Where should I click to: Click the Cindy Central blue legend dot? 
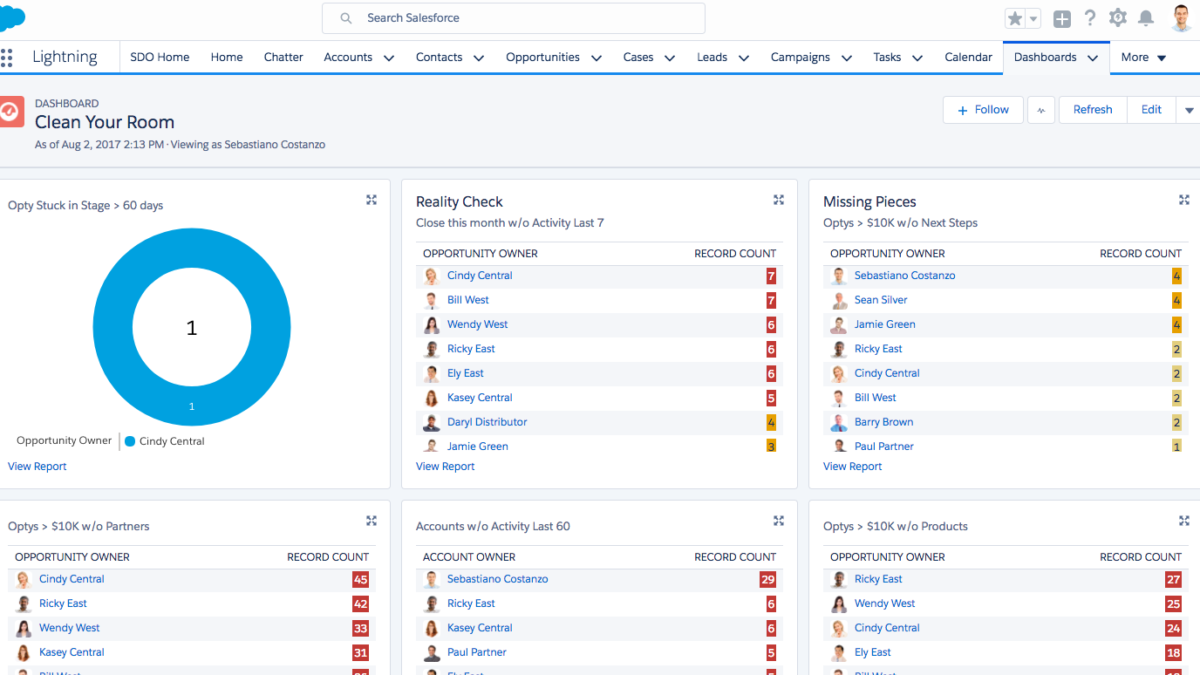[x=130, y=441]
